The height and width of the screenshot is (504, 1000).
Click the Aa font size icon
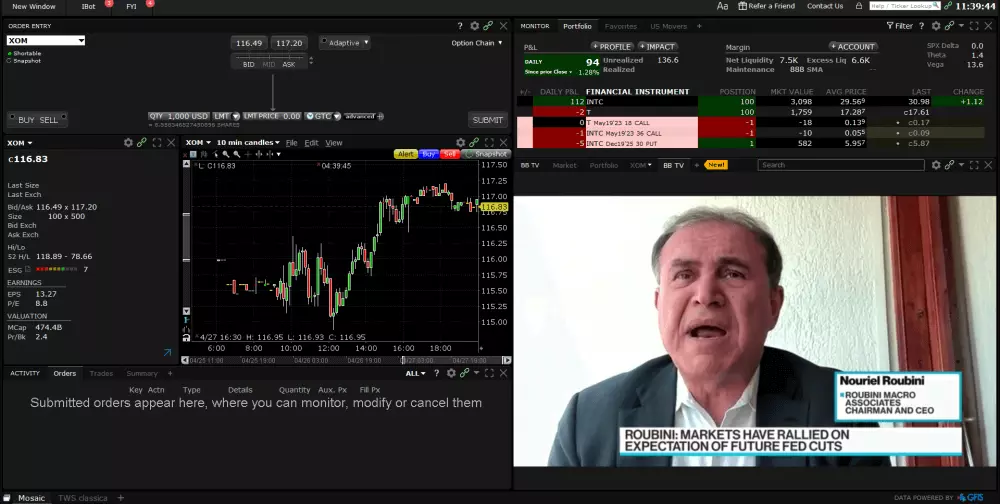click(x=722, y=6)
